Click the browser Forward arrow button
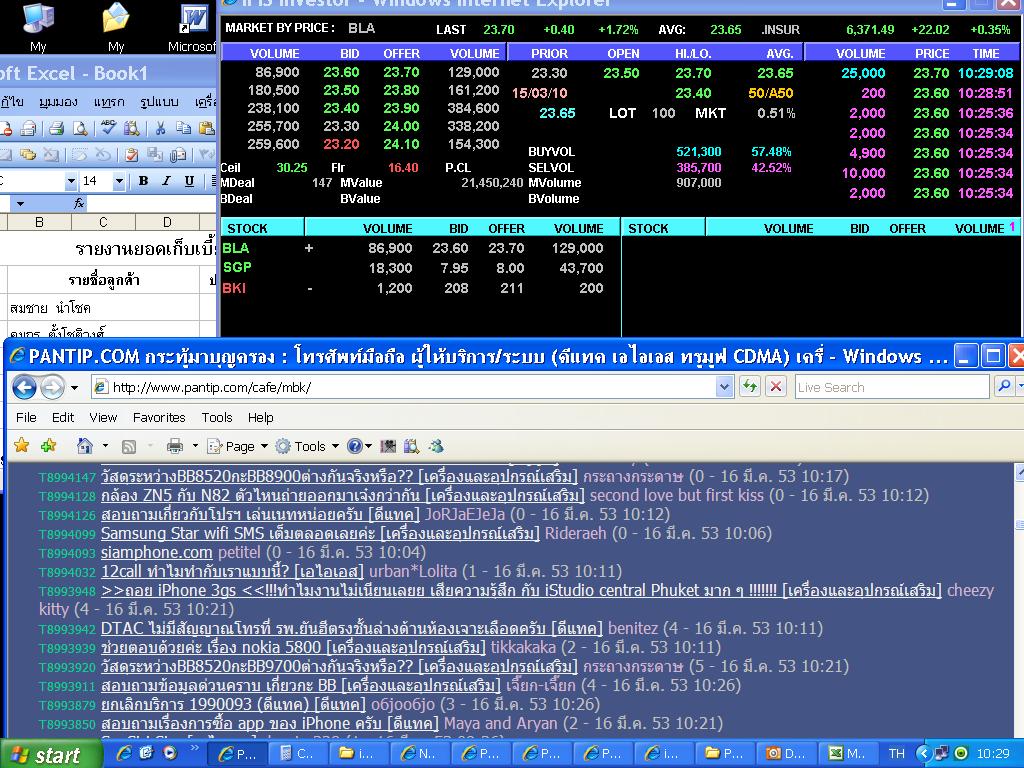The width and height of the screenshot is (1024, 768). (52, 387)
